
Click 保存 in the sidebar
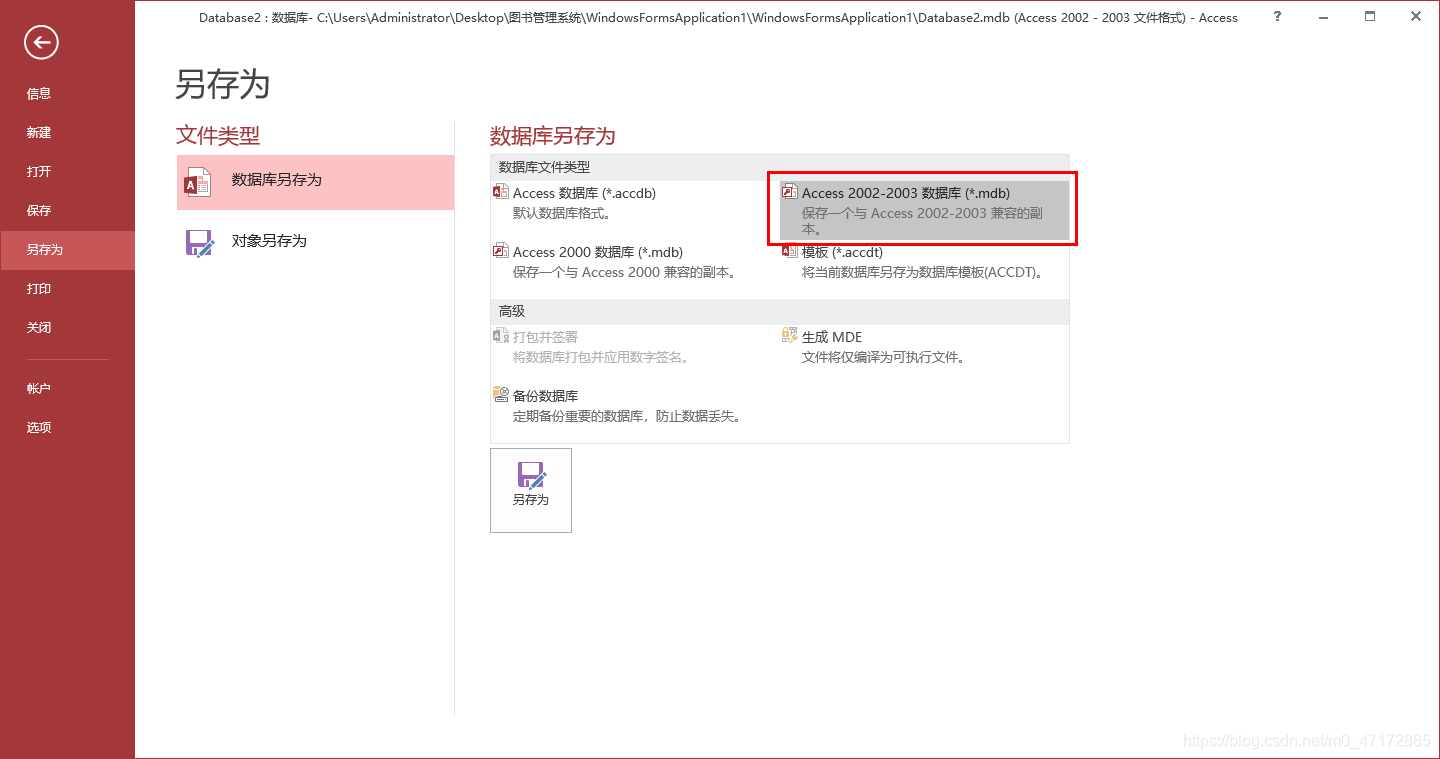pos(38,210)
